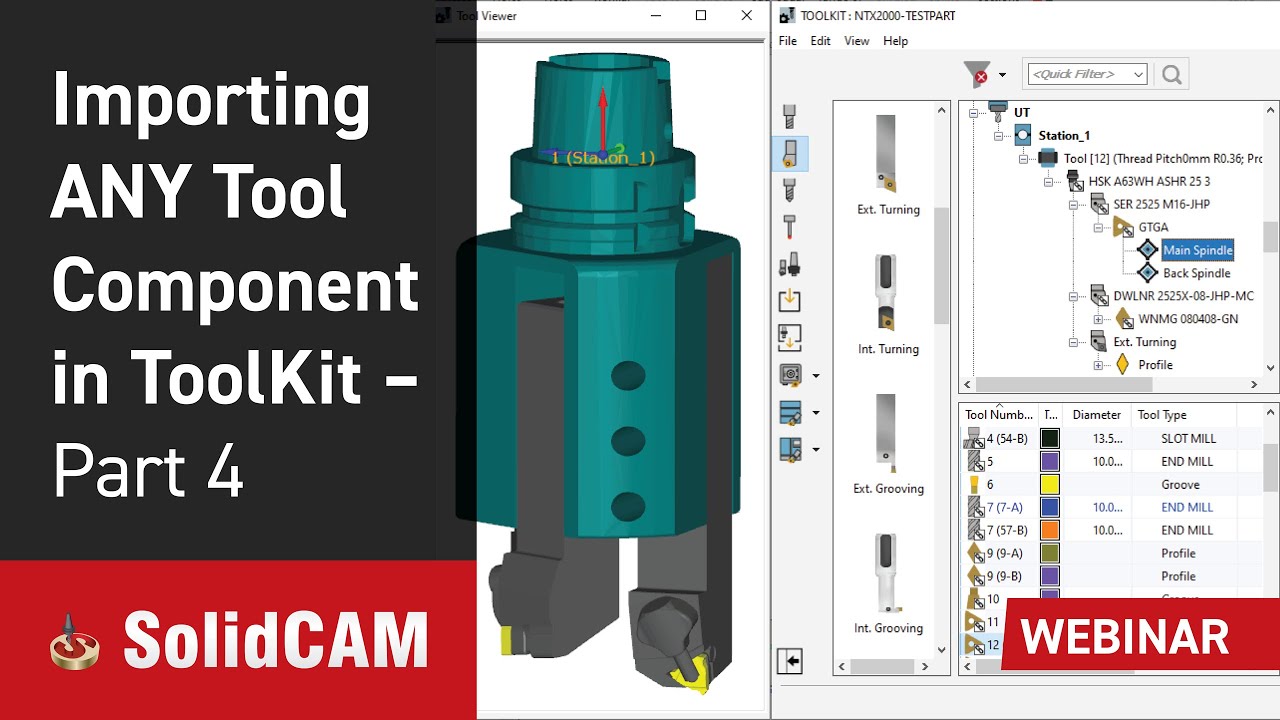The image size is (1280, 720).
Task: Collapse the Station_1 tree node
Action: 998,135
